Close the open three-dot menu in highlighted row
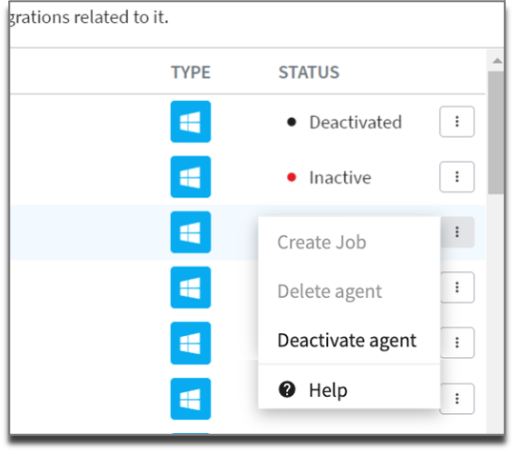This screenshot has width=514, height=452. pyautogui.click(x=457, y=232)
